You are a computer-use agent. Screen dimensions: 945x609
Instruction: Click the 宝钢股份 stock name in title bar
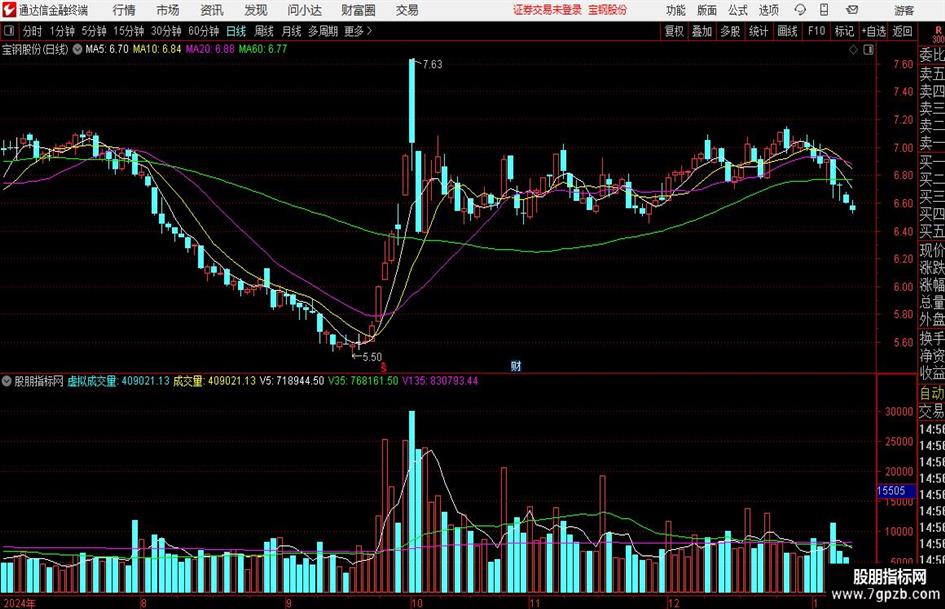coord(608,10)
